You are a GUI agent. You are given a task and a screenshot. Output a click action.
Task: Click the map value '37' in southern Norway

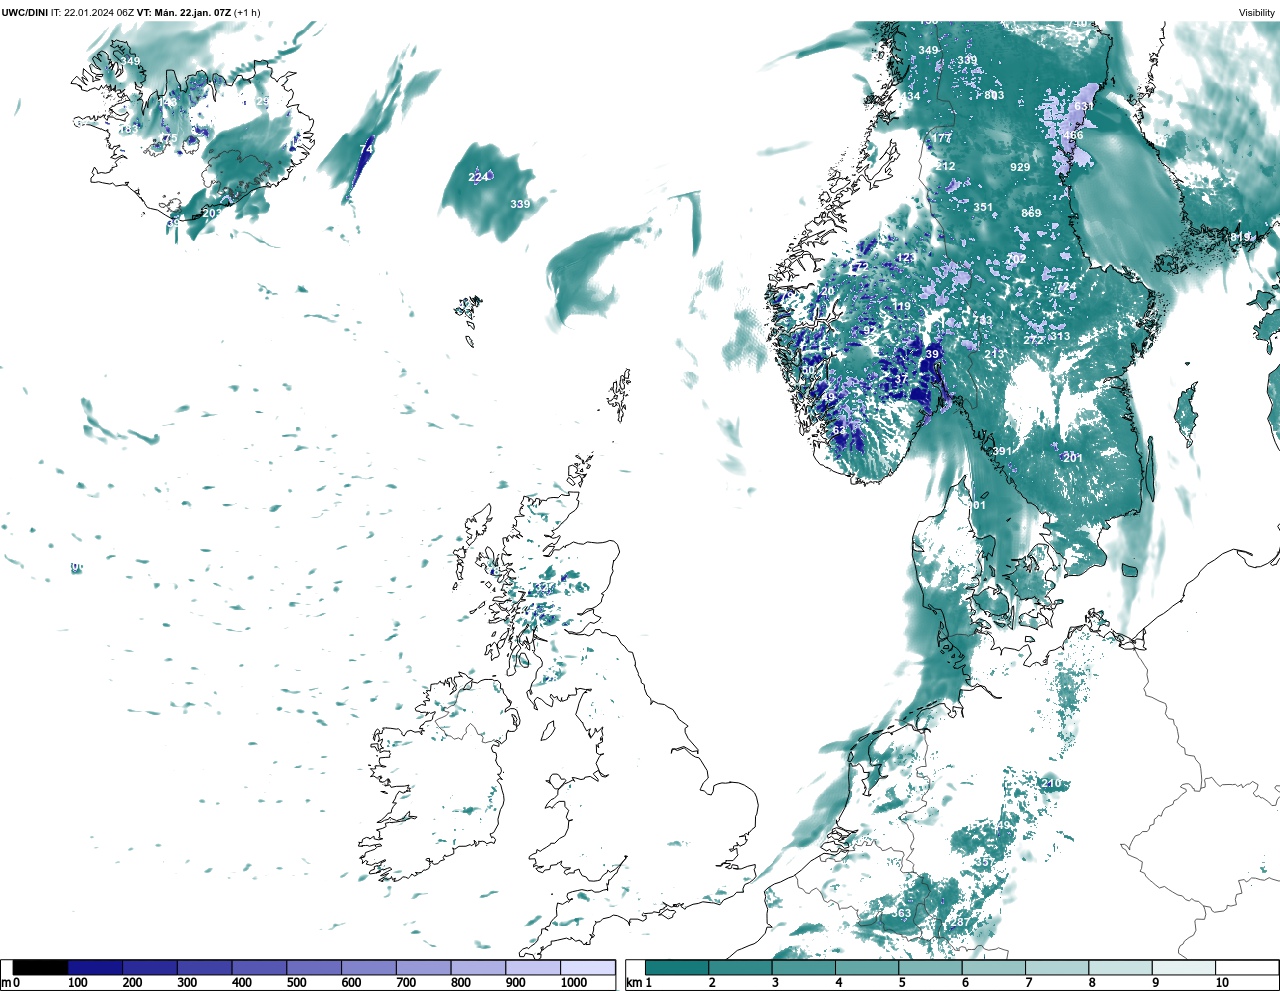[901, 379]
